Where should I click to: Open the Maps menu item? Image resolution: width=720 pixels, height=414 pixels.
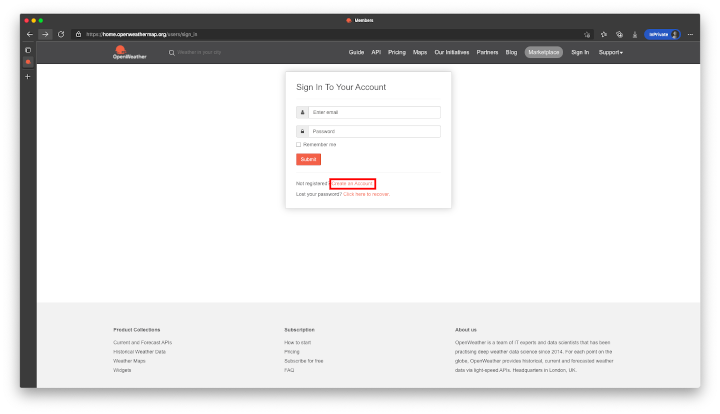pos(420,52)
